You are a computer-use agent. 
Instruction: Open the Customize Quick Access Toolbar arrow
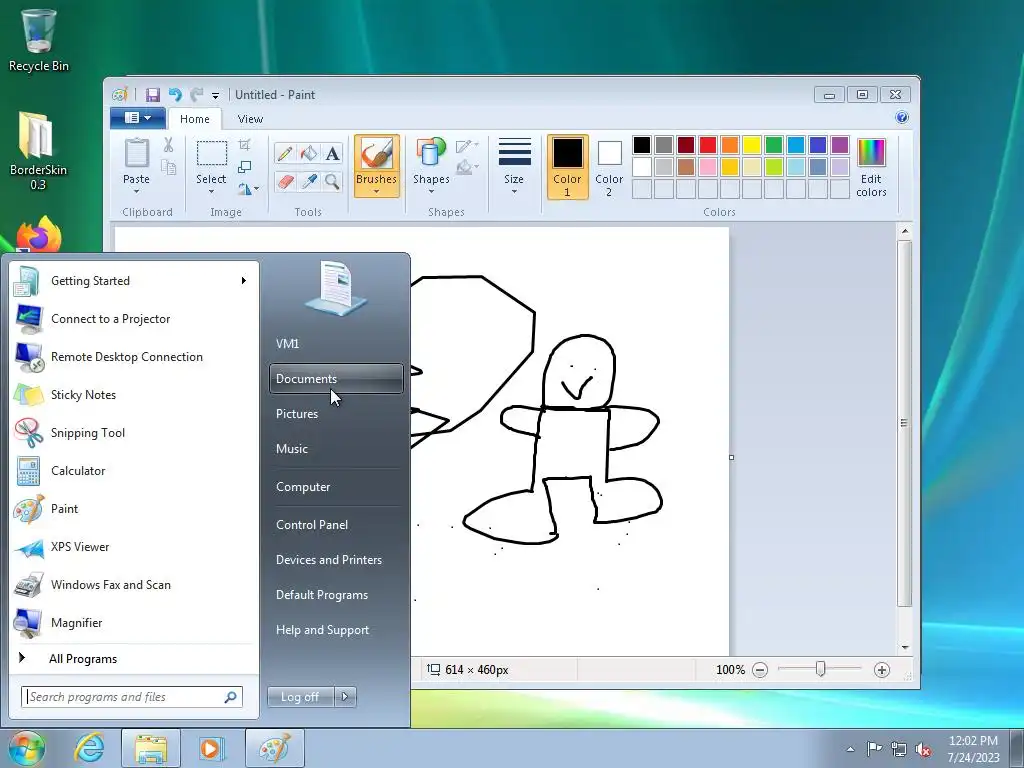215,95
